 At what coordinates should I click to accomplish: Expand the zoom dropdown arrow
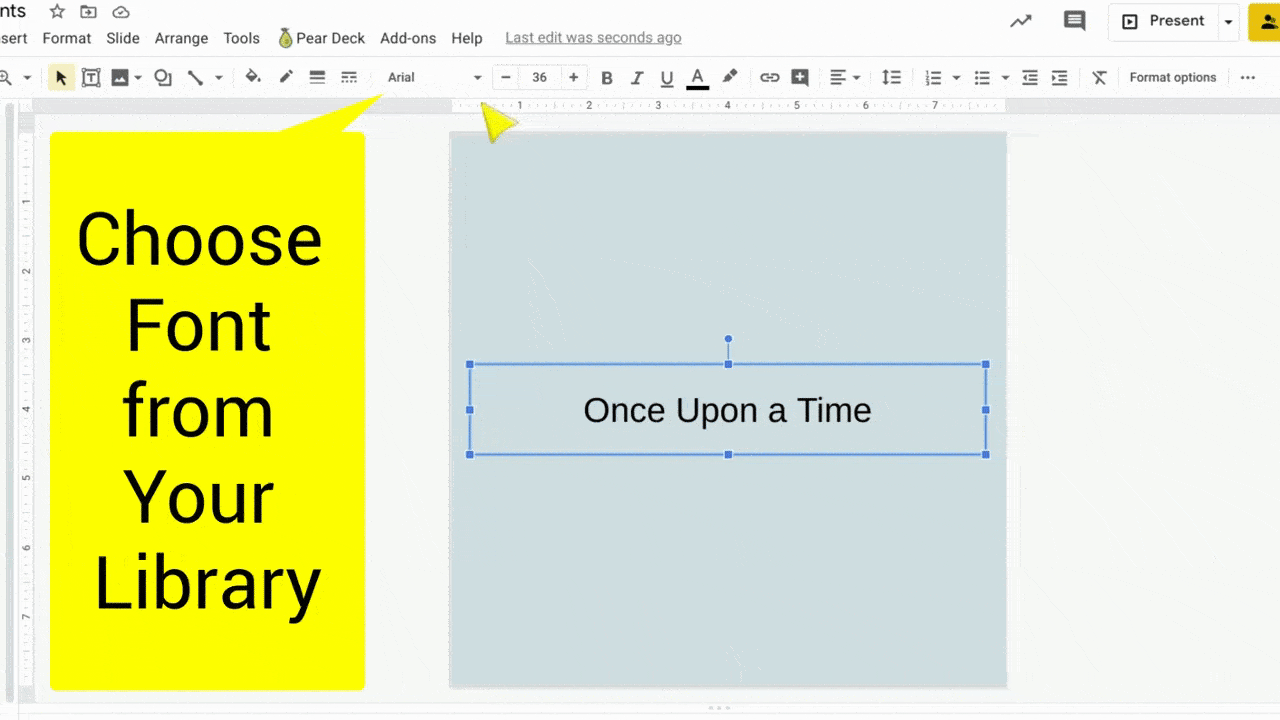click(x=27, y=77)
